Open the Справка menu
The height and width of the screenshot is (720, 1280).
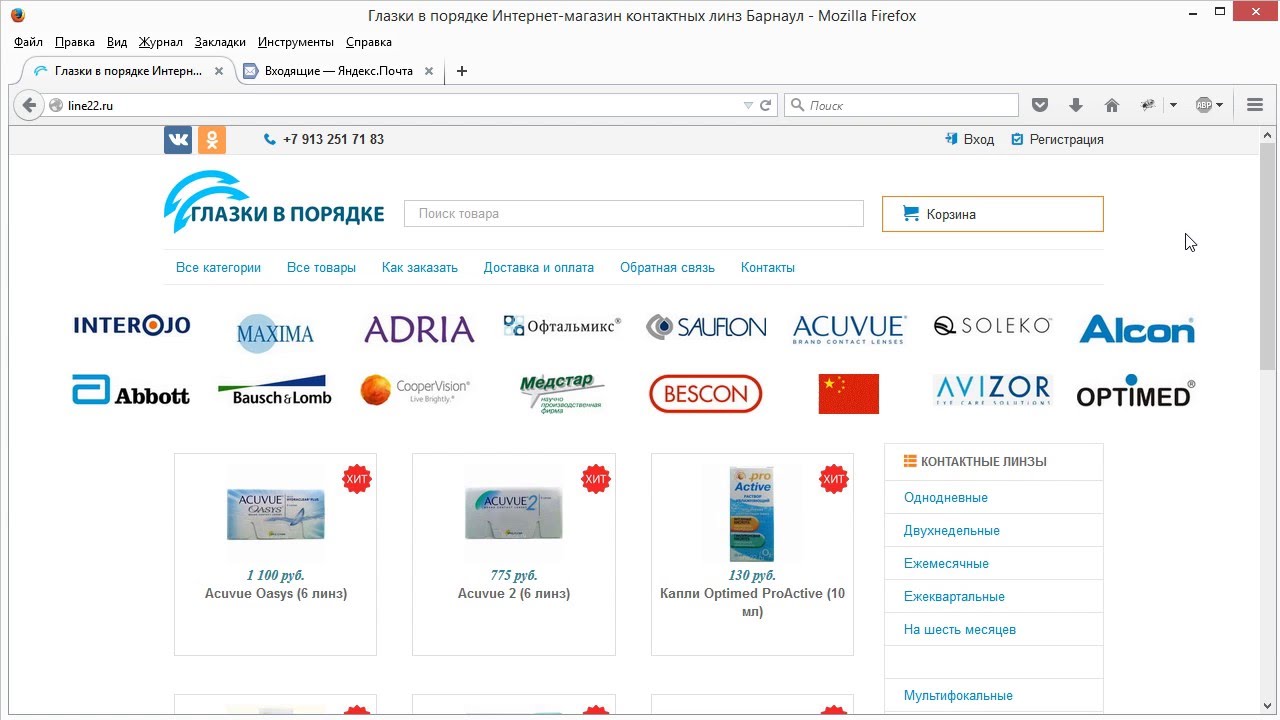pyautogui.click(x=369, y=42)
